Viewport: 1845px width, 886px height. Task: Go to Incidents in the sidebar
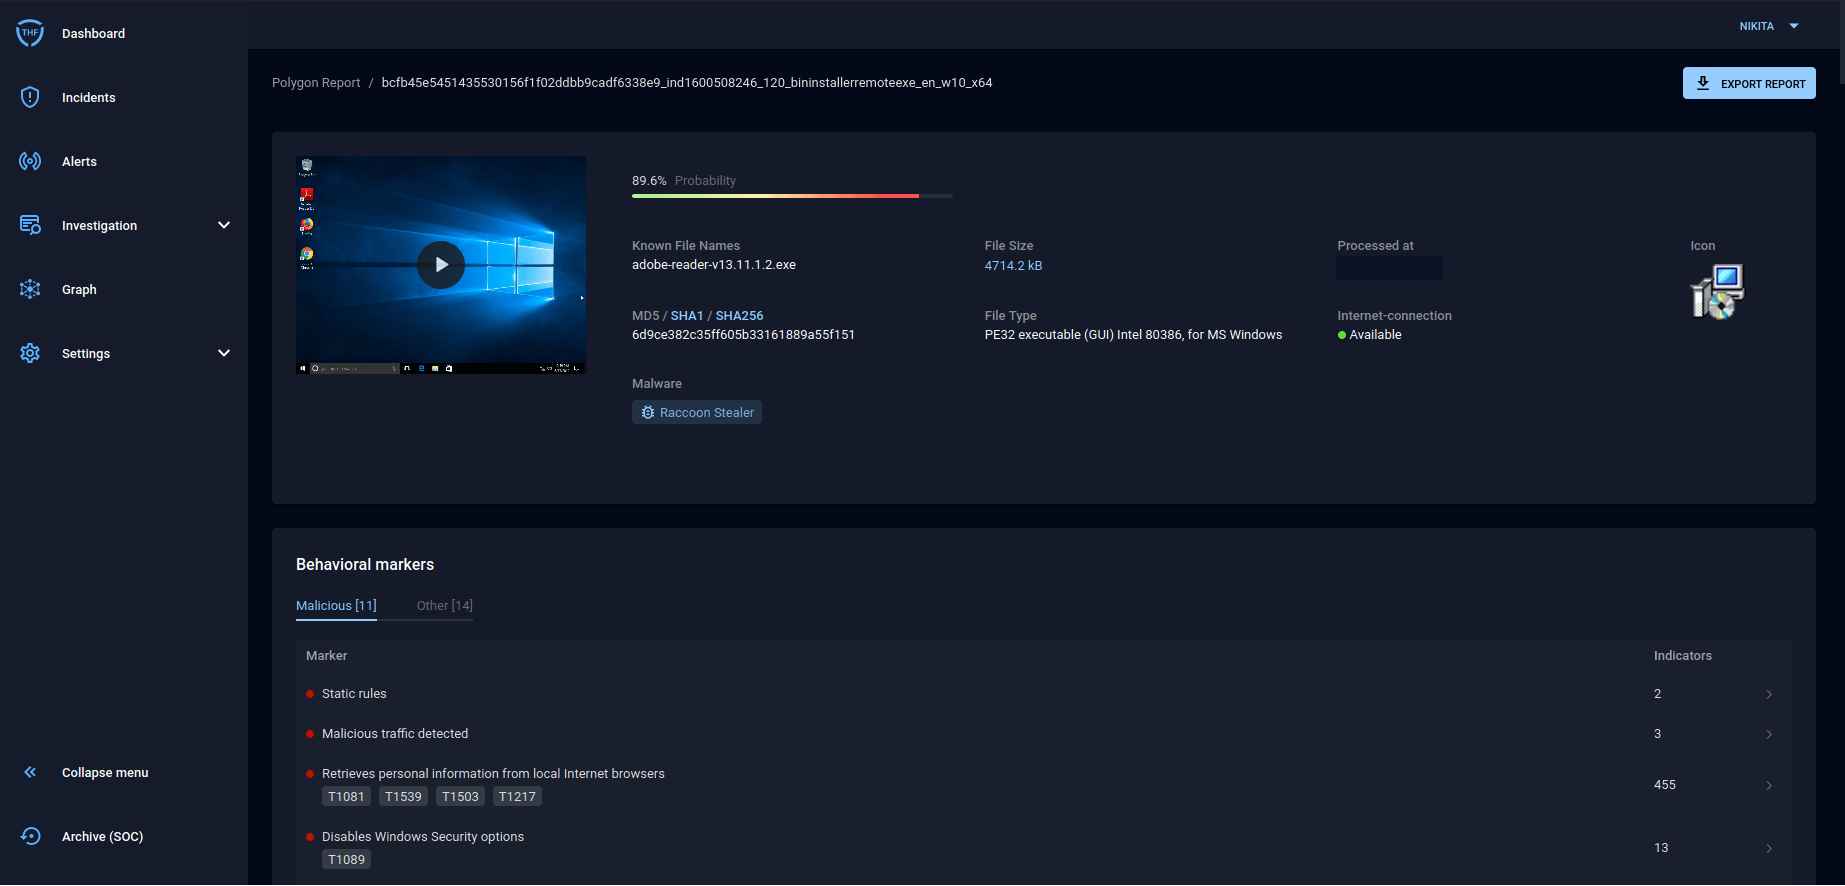click(88, 97)
